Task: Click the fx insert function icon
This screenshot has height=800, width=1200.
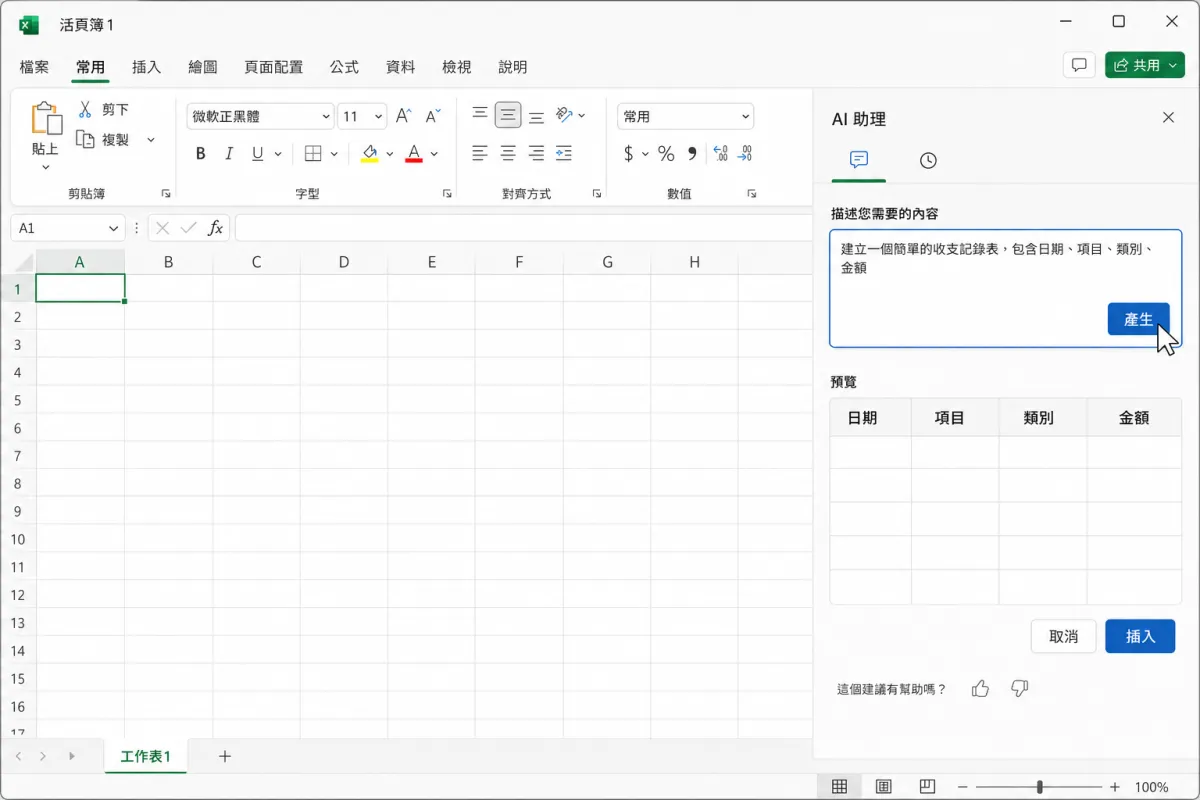Action: [215, 228]
